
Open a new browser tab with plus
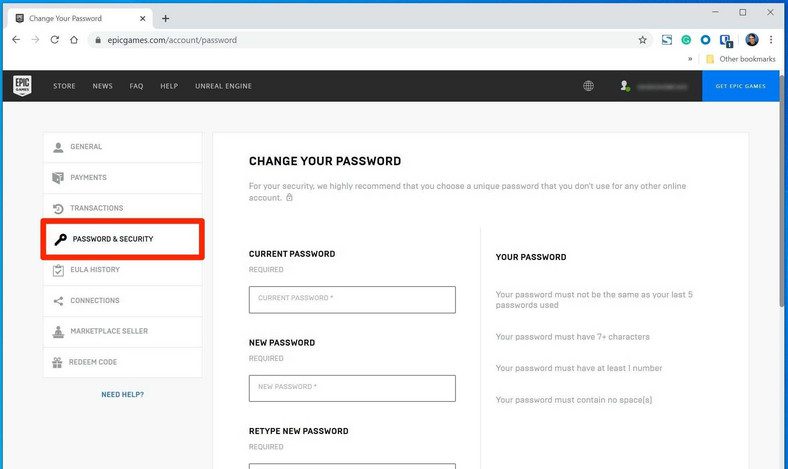165,19
